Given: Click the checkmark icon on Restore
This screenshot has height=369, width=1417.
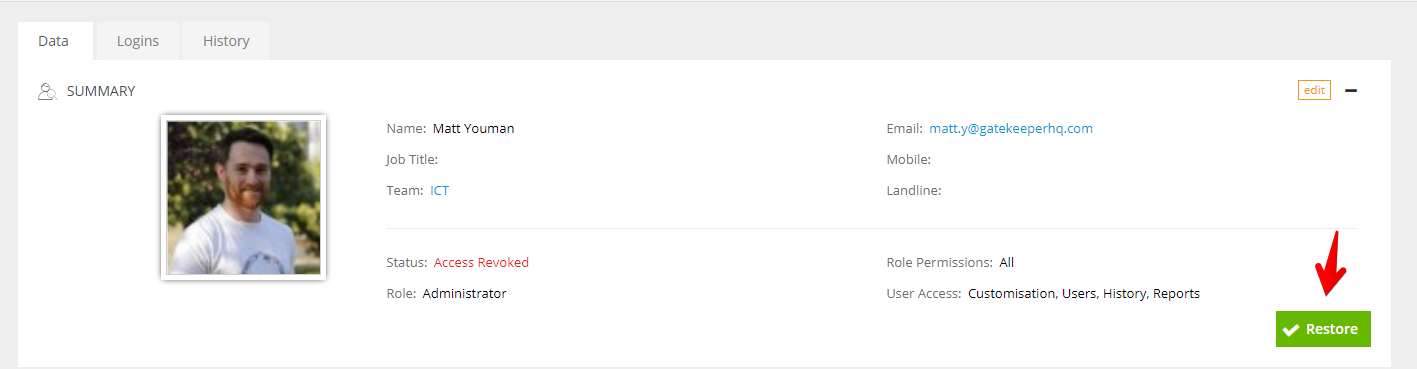Looking at the screenshot, I should pyautogui.click(x=1291, y=329).
